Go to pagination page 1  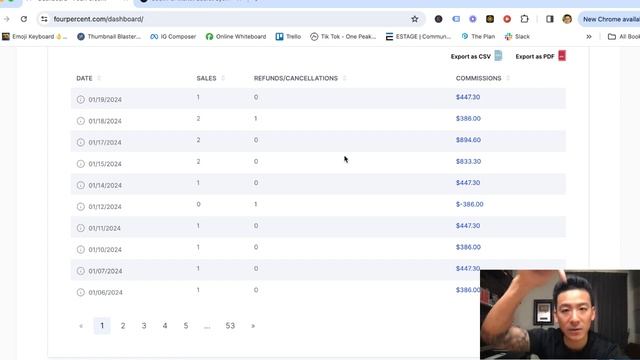(x=102, y=326)
